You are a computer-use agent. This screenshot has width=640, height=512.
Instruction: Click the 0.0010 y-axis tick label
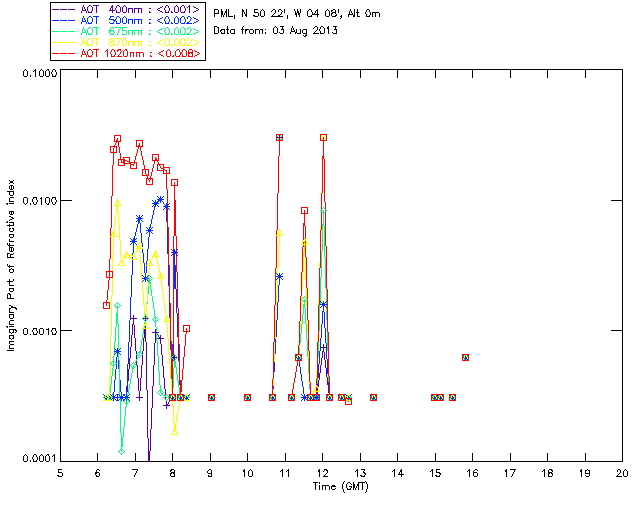pos(39,331)
